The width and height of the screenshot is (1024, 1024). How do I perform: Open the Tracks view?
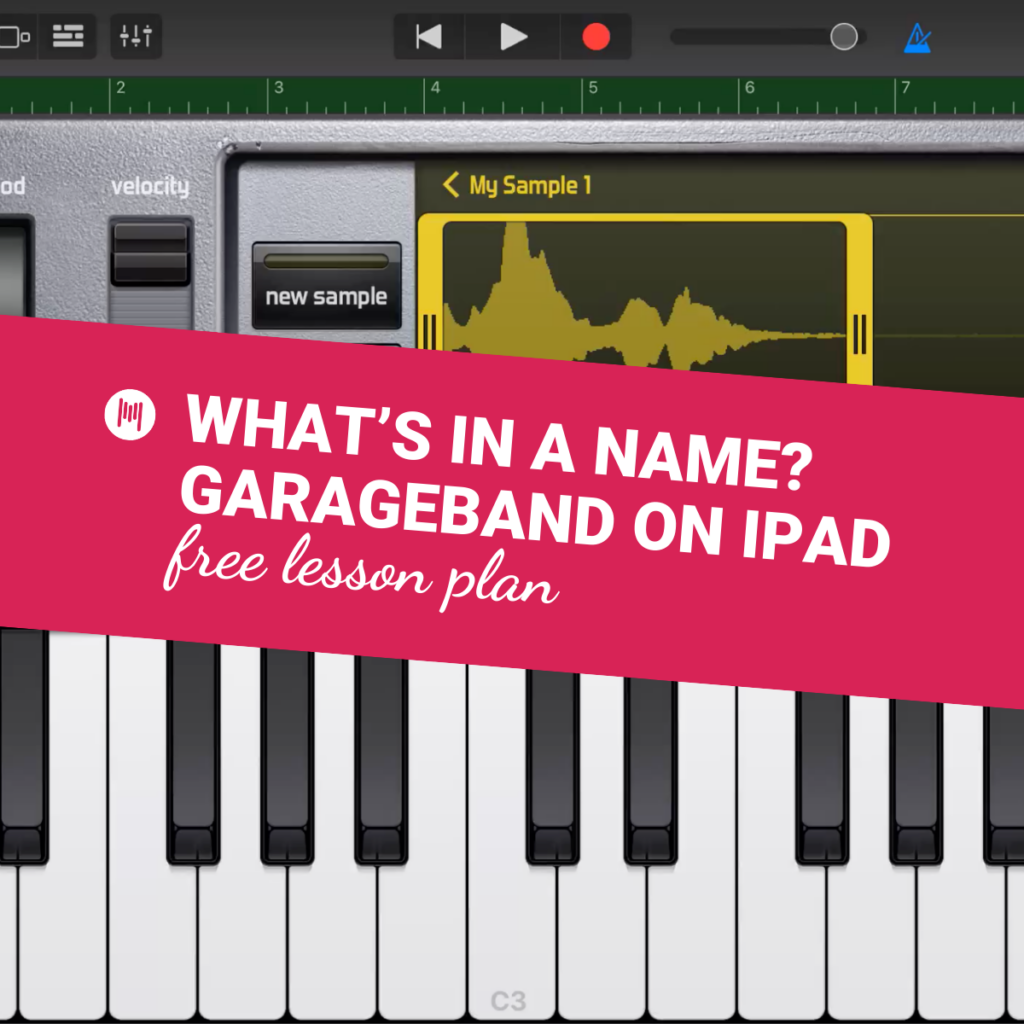click(68, 36)
